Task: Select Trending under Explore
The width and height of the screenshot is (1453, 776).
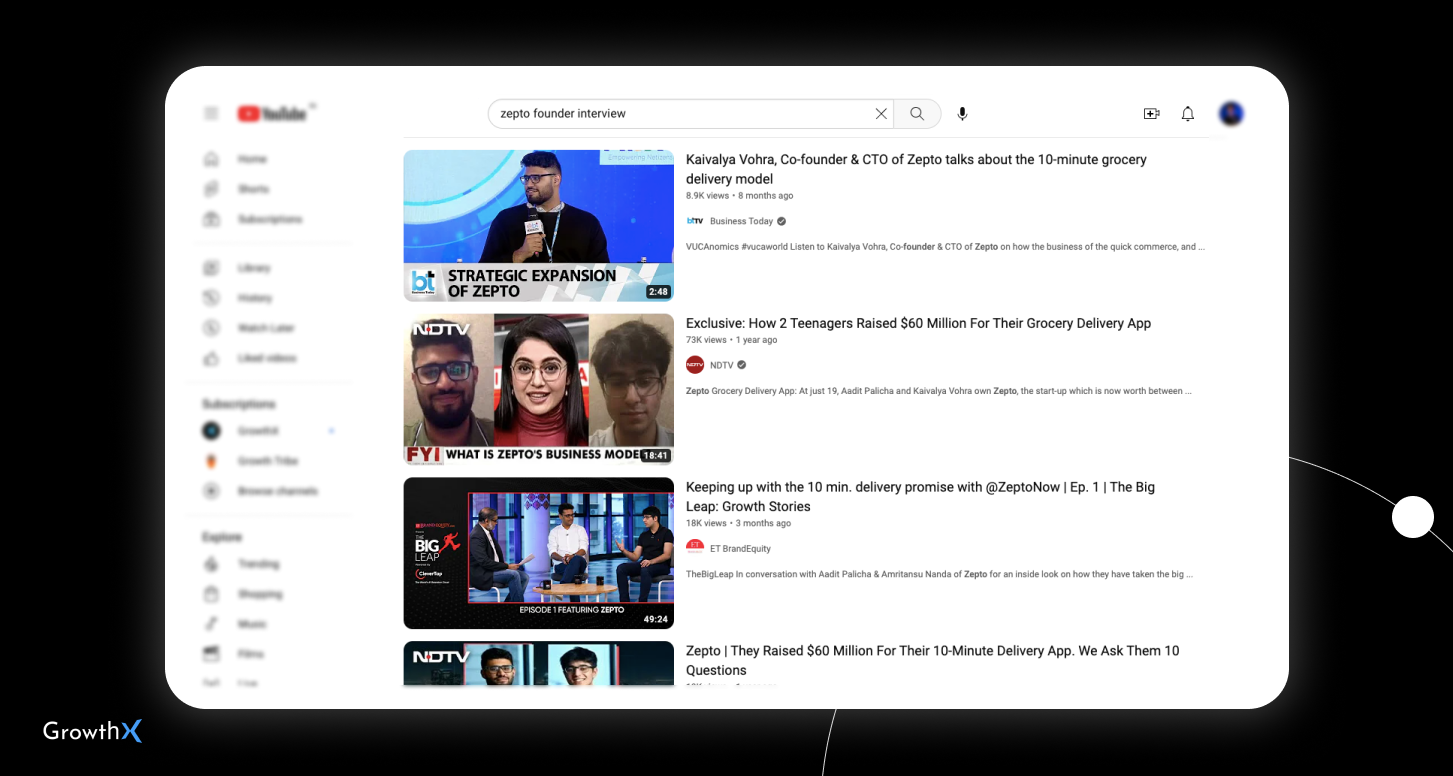Action: [258, 564]
